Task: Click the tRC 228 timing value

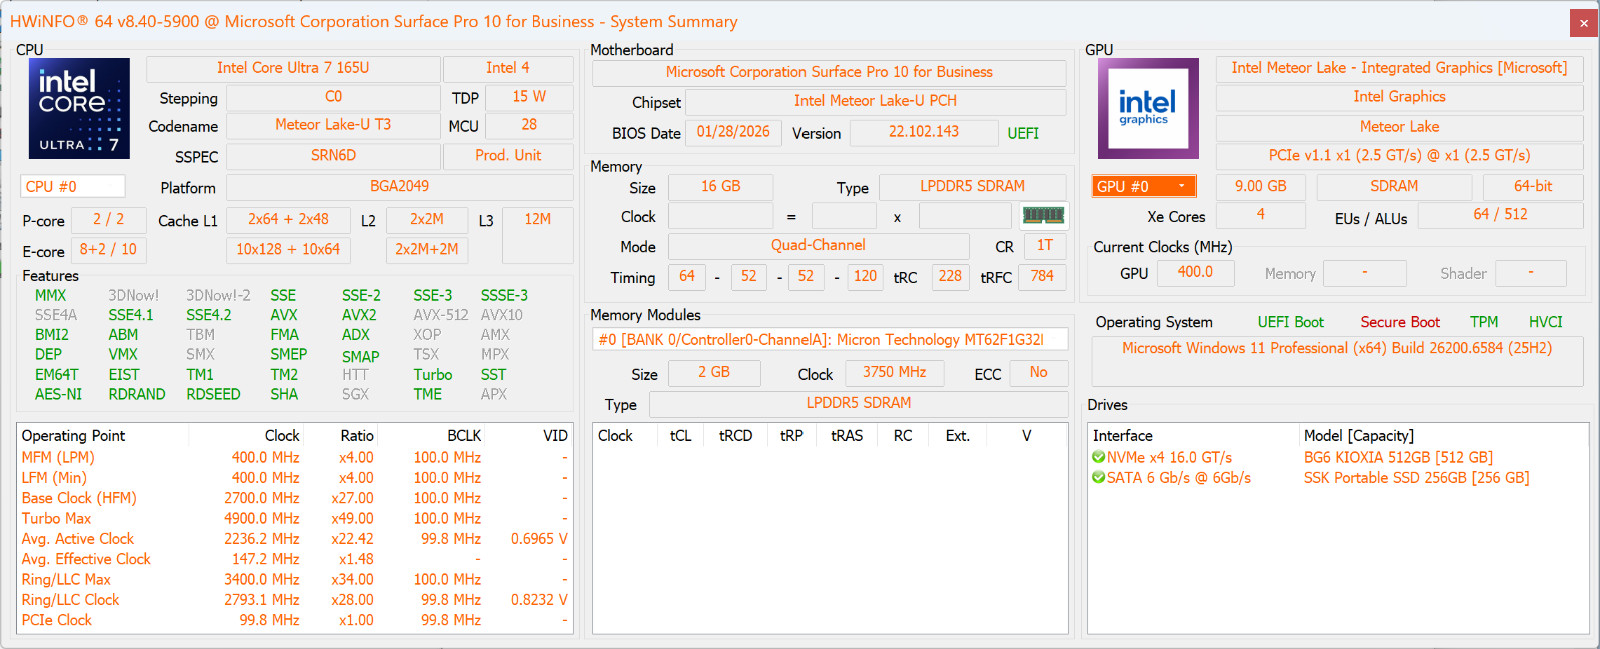Action: coord(950,277)
